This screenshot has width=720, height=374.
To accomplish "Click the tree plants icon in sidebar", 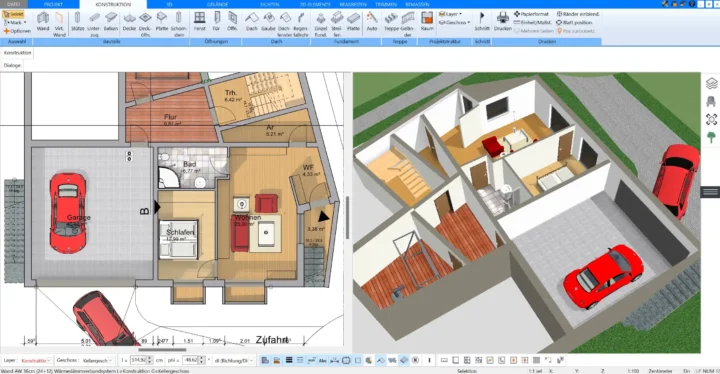I will pyautogui.click(x=711, y=137).
